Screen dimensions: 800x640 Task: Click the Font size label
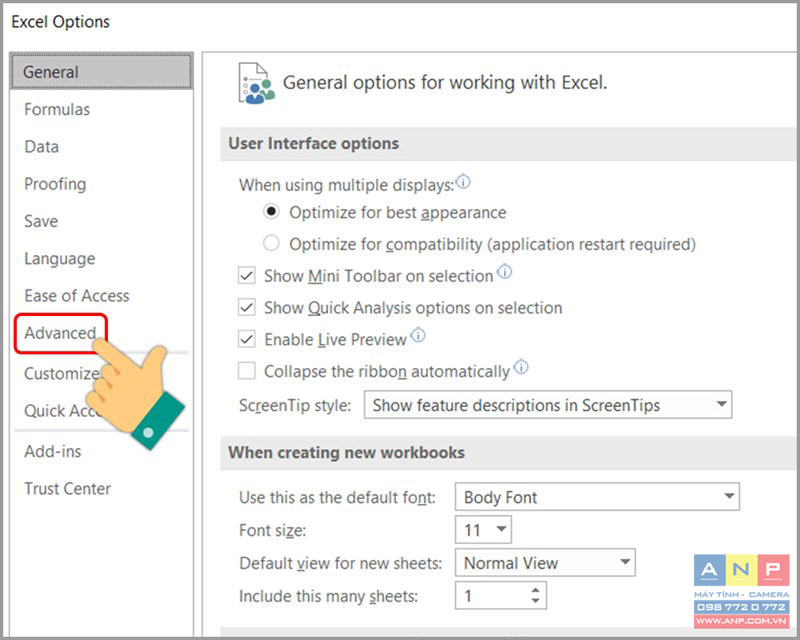point(272,530)
